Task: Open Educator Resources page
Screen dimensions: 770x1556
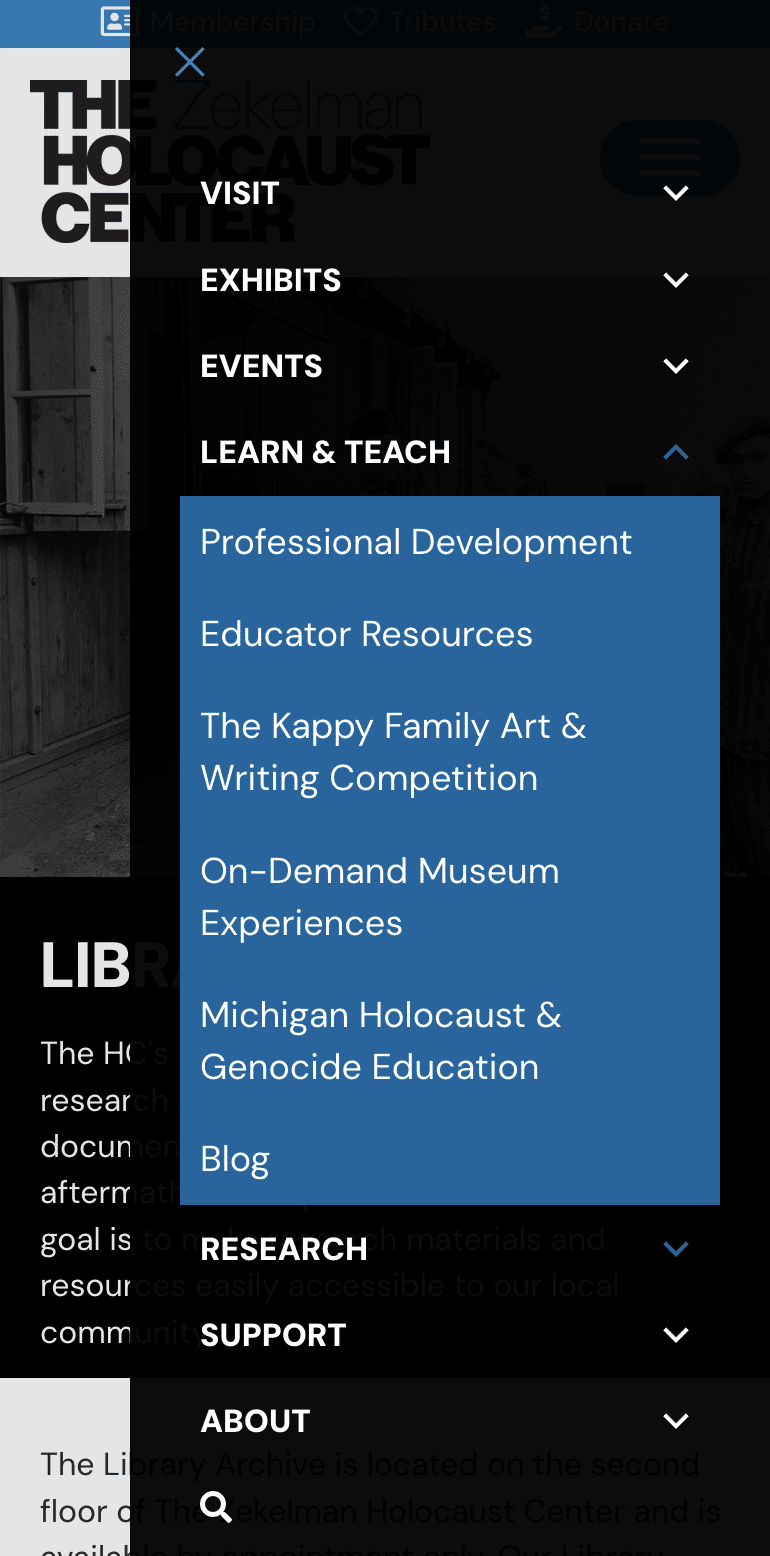Action: (x=366, y=634)
